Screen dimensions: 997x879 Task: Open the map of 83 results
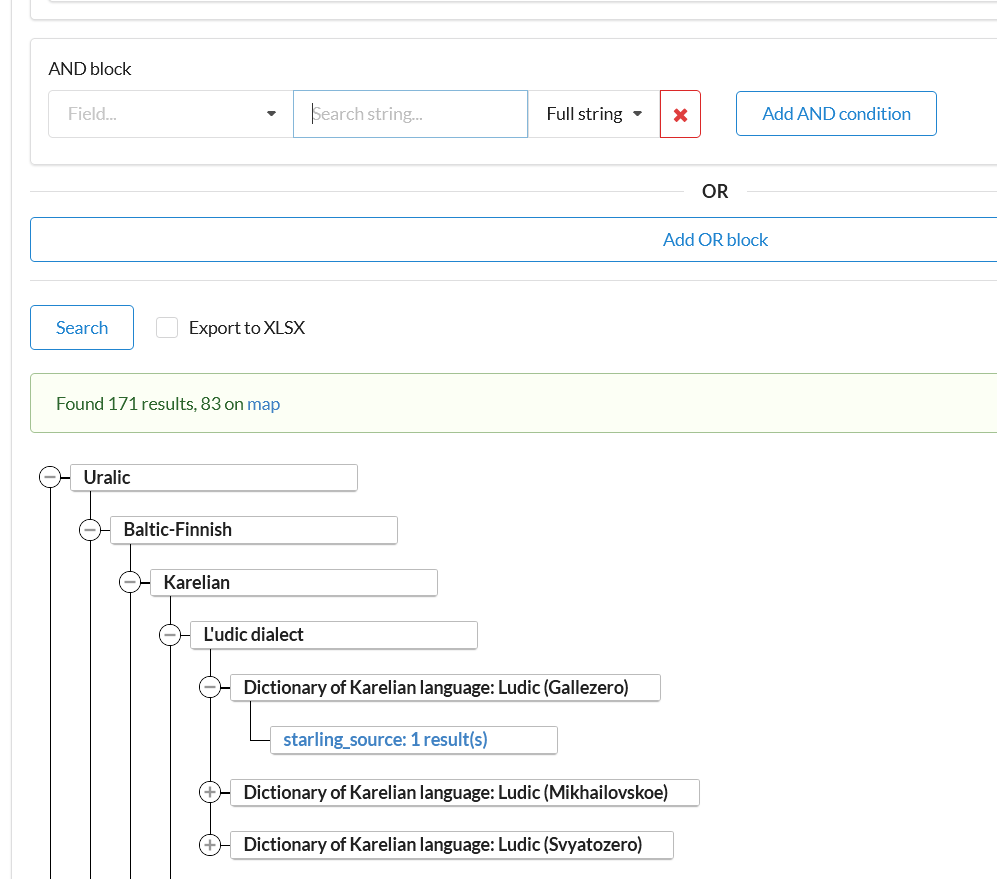(x=263, y=403)
